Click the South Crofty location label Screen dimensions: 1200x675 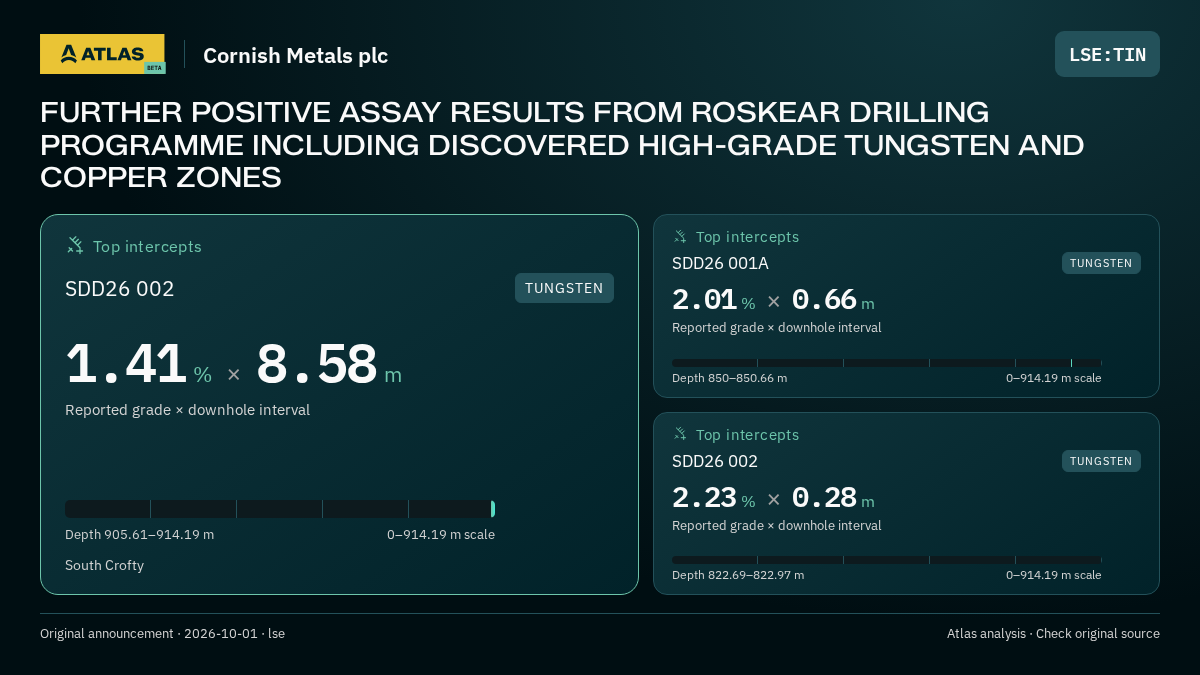[x=104, y=565]
